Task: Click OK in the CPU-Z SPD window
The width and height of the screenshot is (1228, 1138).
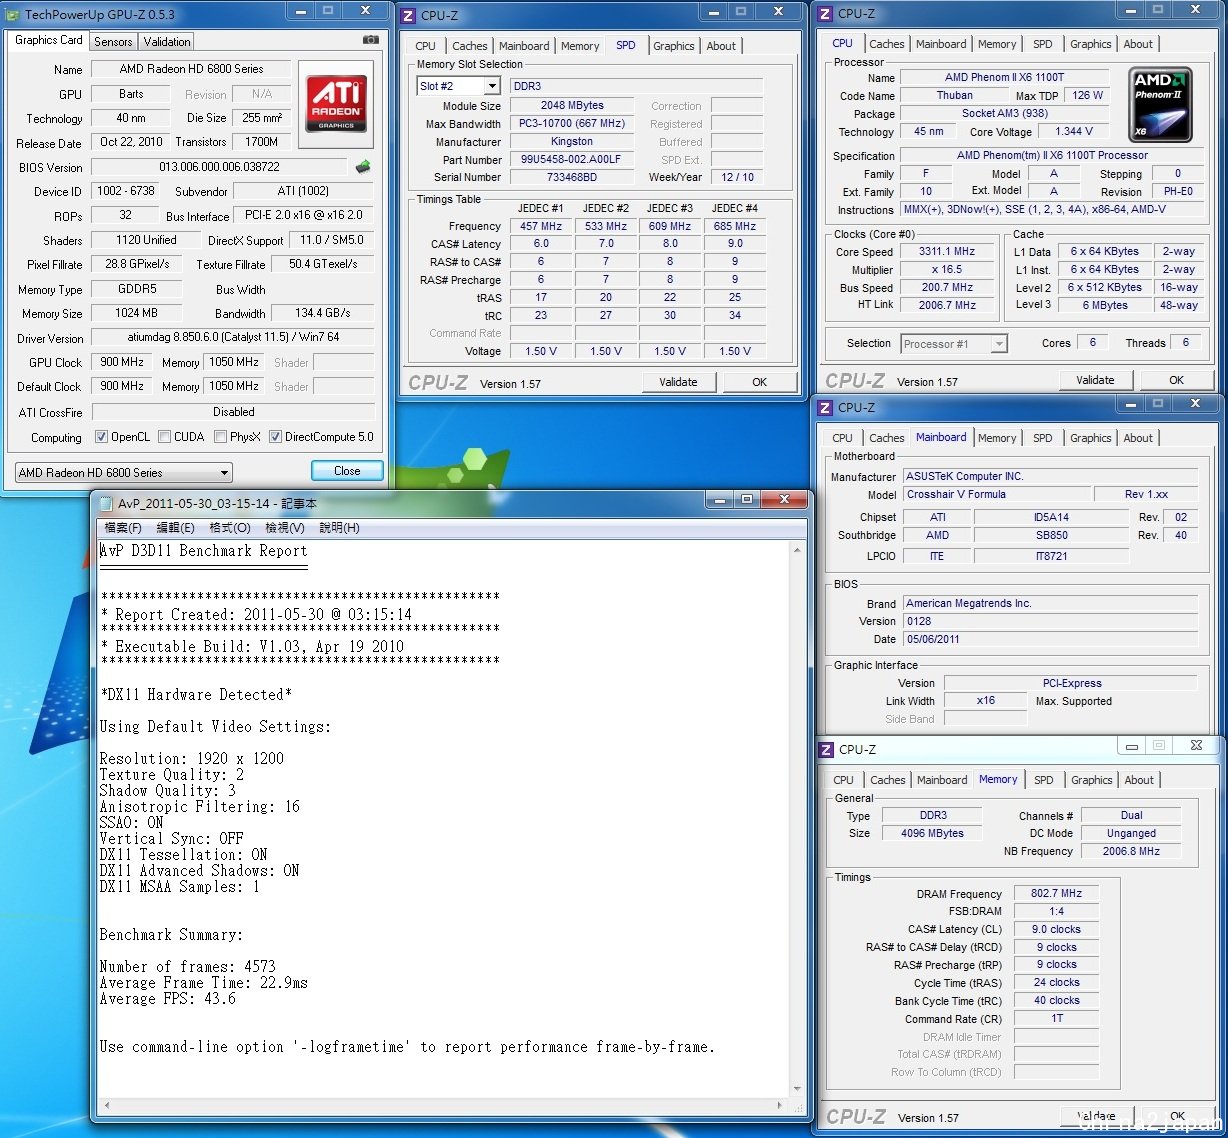Action: tap(760, 382)
